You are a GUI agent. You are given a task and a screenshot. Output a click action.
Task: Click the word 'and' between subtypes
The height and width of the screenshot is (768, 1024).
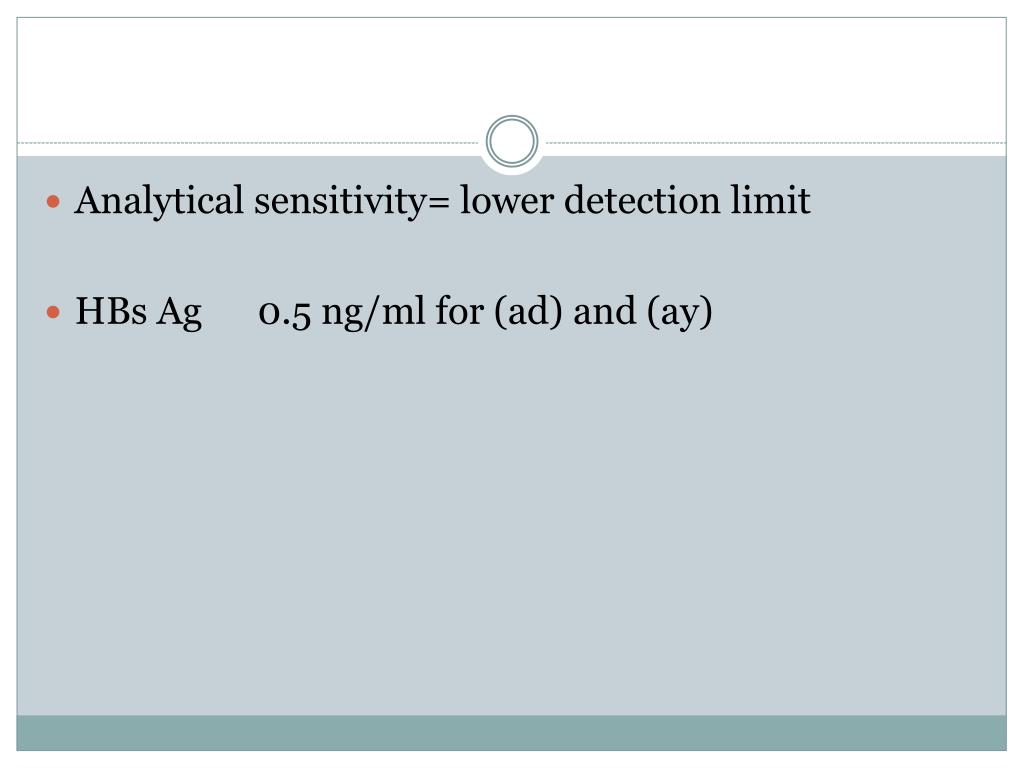pos(604,311)
